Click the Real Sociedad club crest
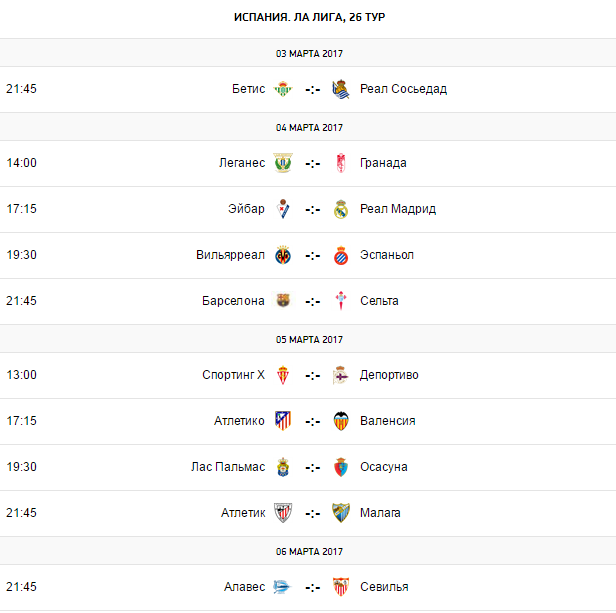The height and width of the screenshot is (613, 616). click(x=341, y=89)
